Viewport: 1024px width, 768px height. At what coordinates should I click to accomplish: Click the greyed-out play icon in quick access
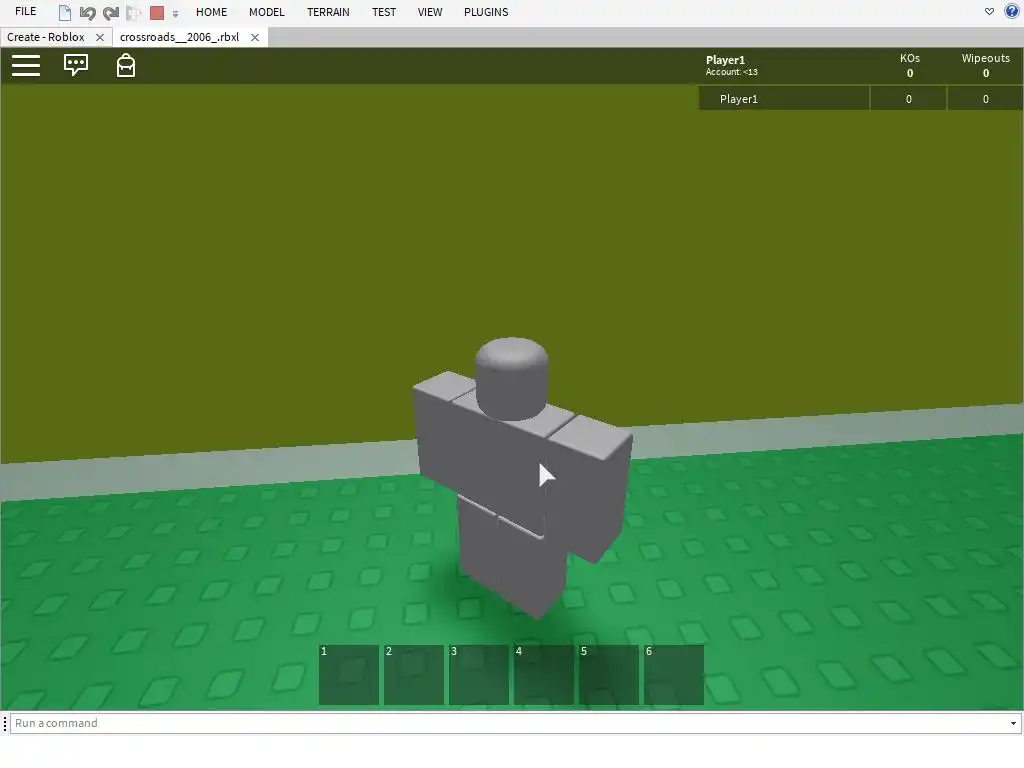tap(134, 12)
